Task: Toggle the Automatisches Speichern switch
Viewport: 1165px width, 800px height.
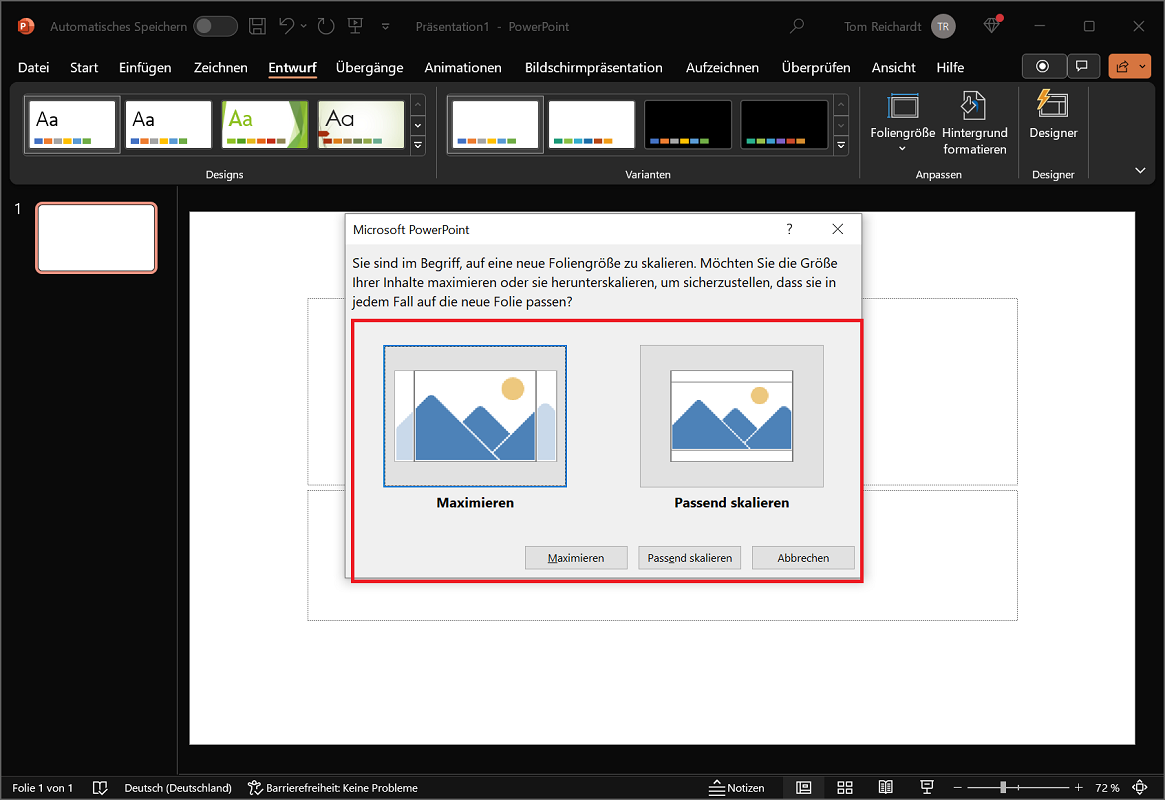Action: (x=215, y=26)
